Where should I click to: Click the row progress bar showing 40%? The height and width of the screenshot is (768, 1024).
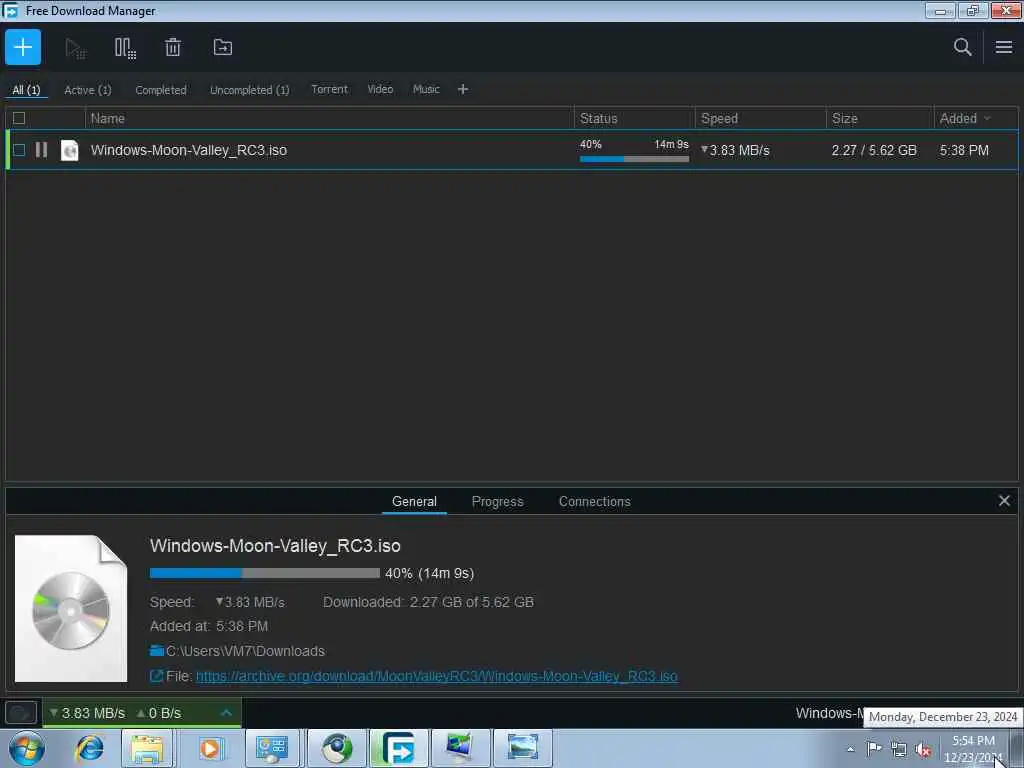[x=634, y=159]
